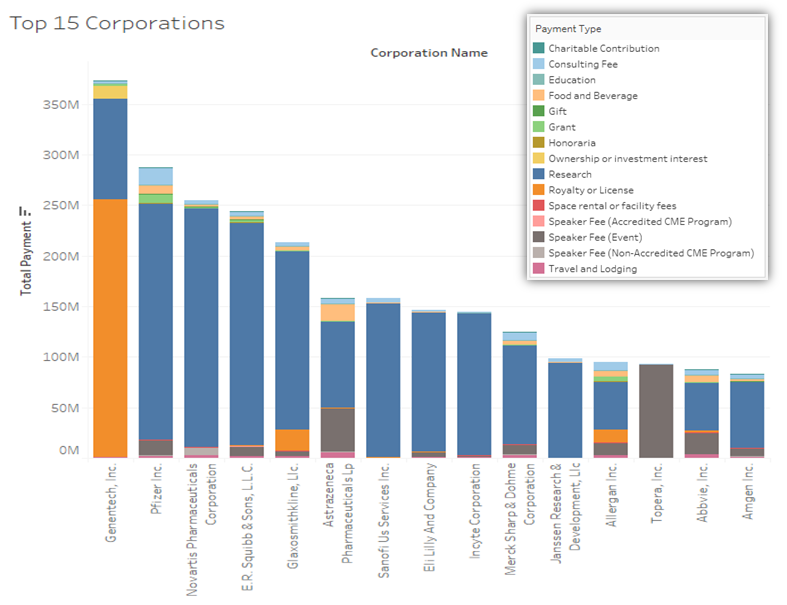Click the Travel and Lodging legend swatch

(x=539, y=269)
